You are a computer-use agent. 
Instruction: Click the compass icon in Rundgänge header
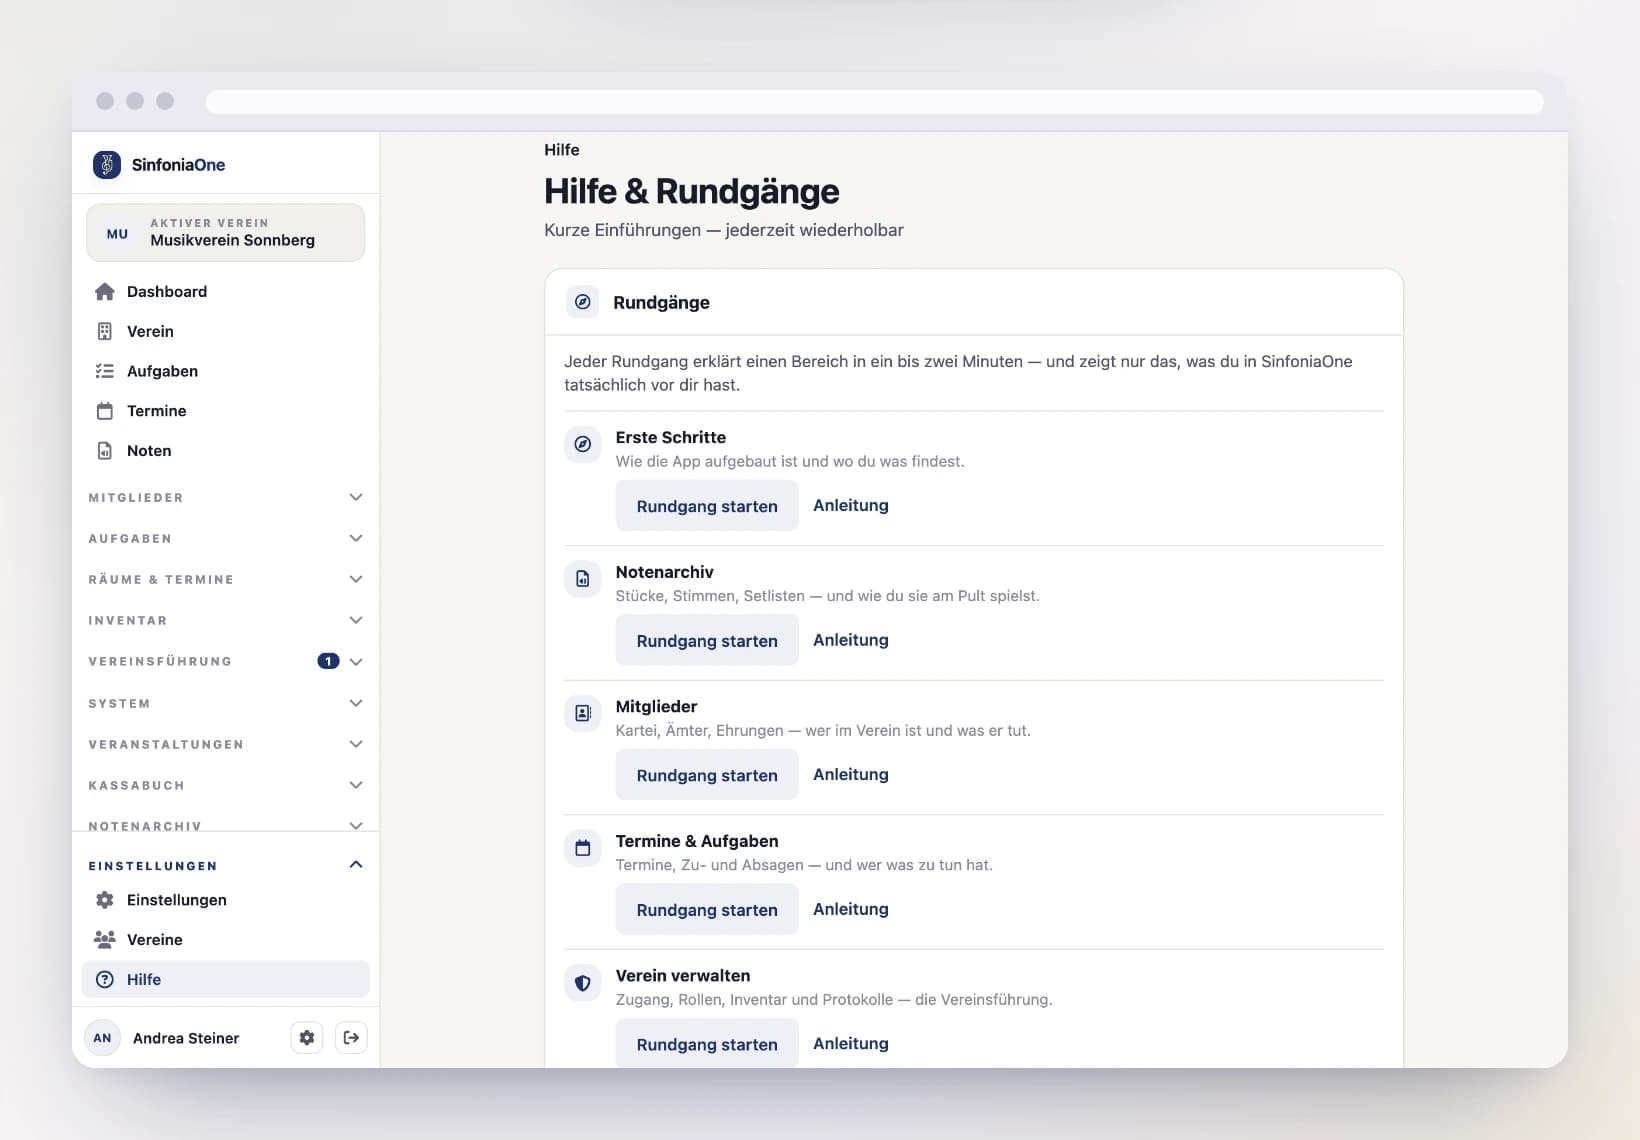coord(583,302)
